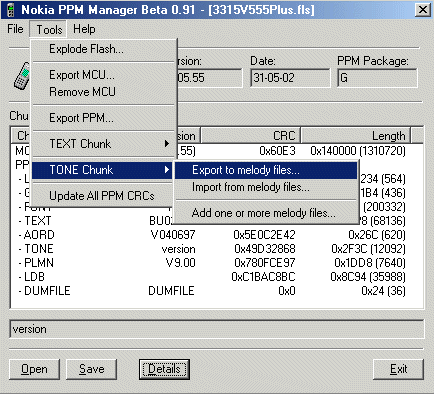Select Remove MCU menu entry
Image resolution: width=434 pixels, height=394 pixels.
coord(103,92)
